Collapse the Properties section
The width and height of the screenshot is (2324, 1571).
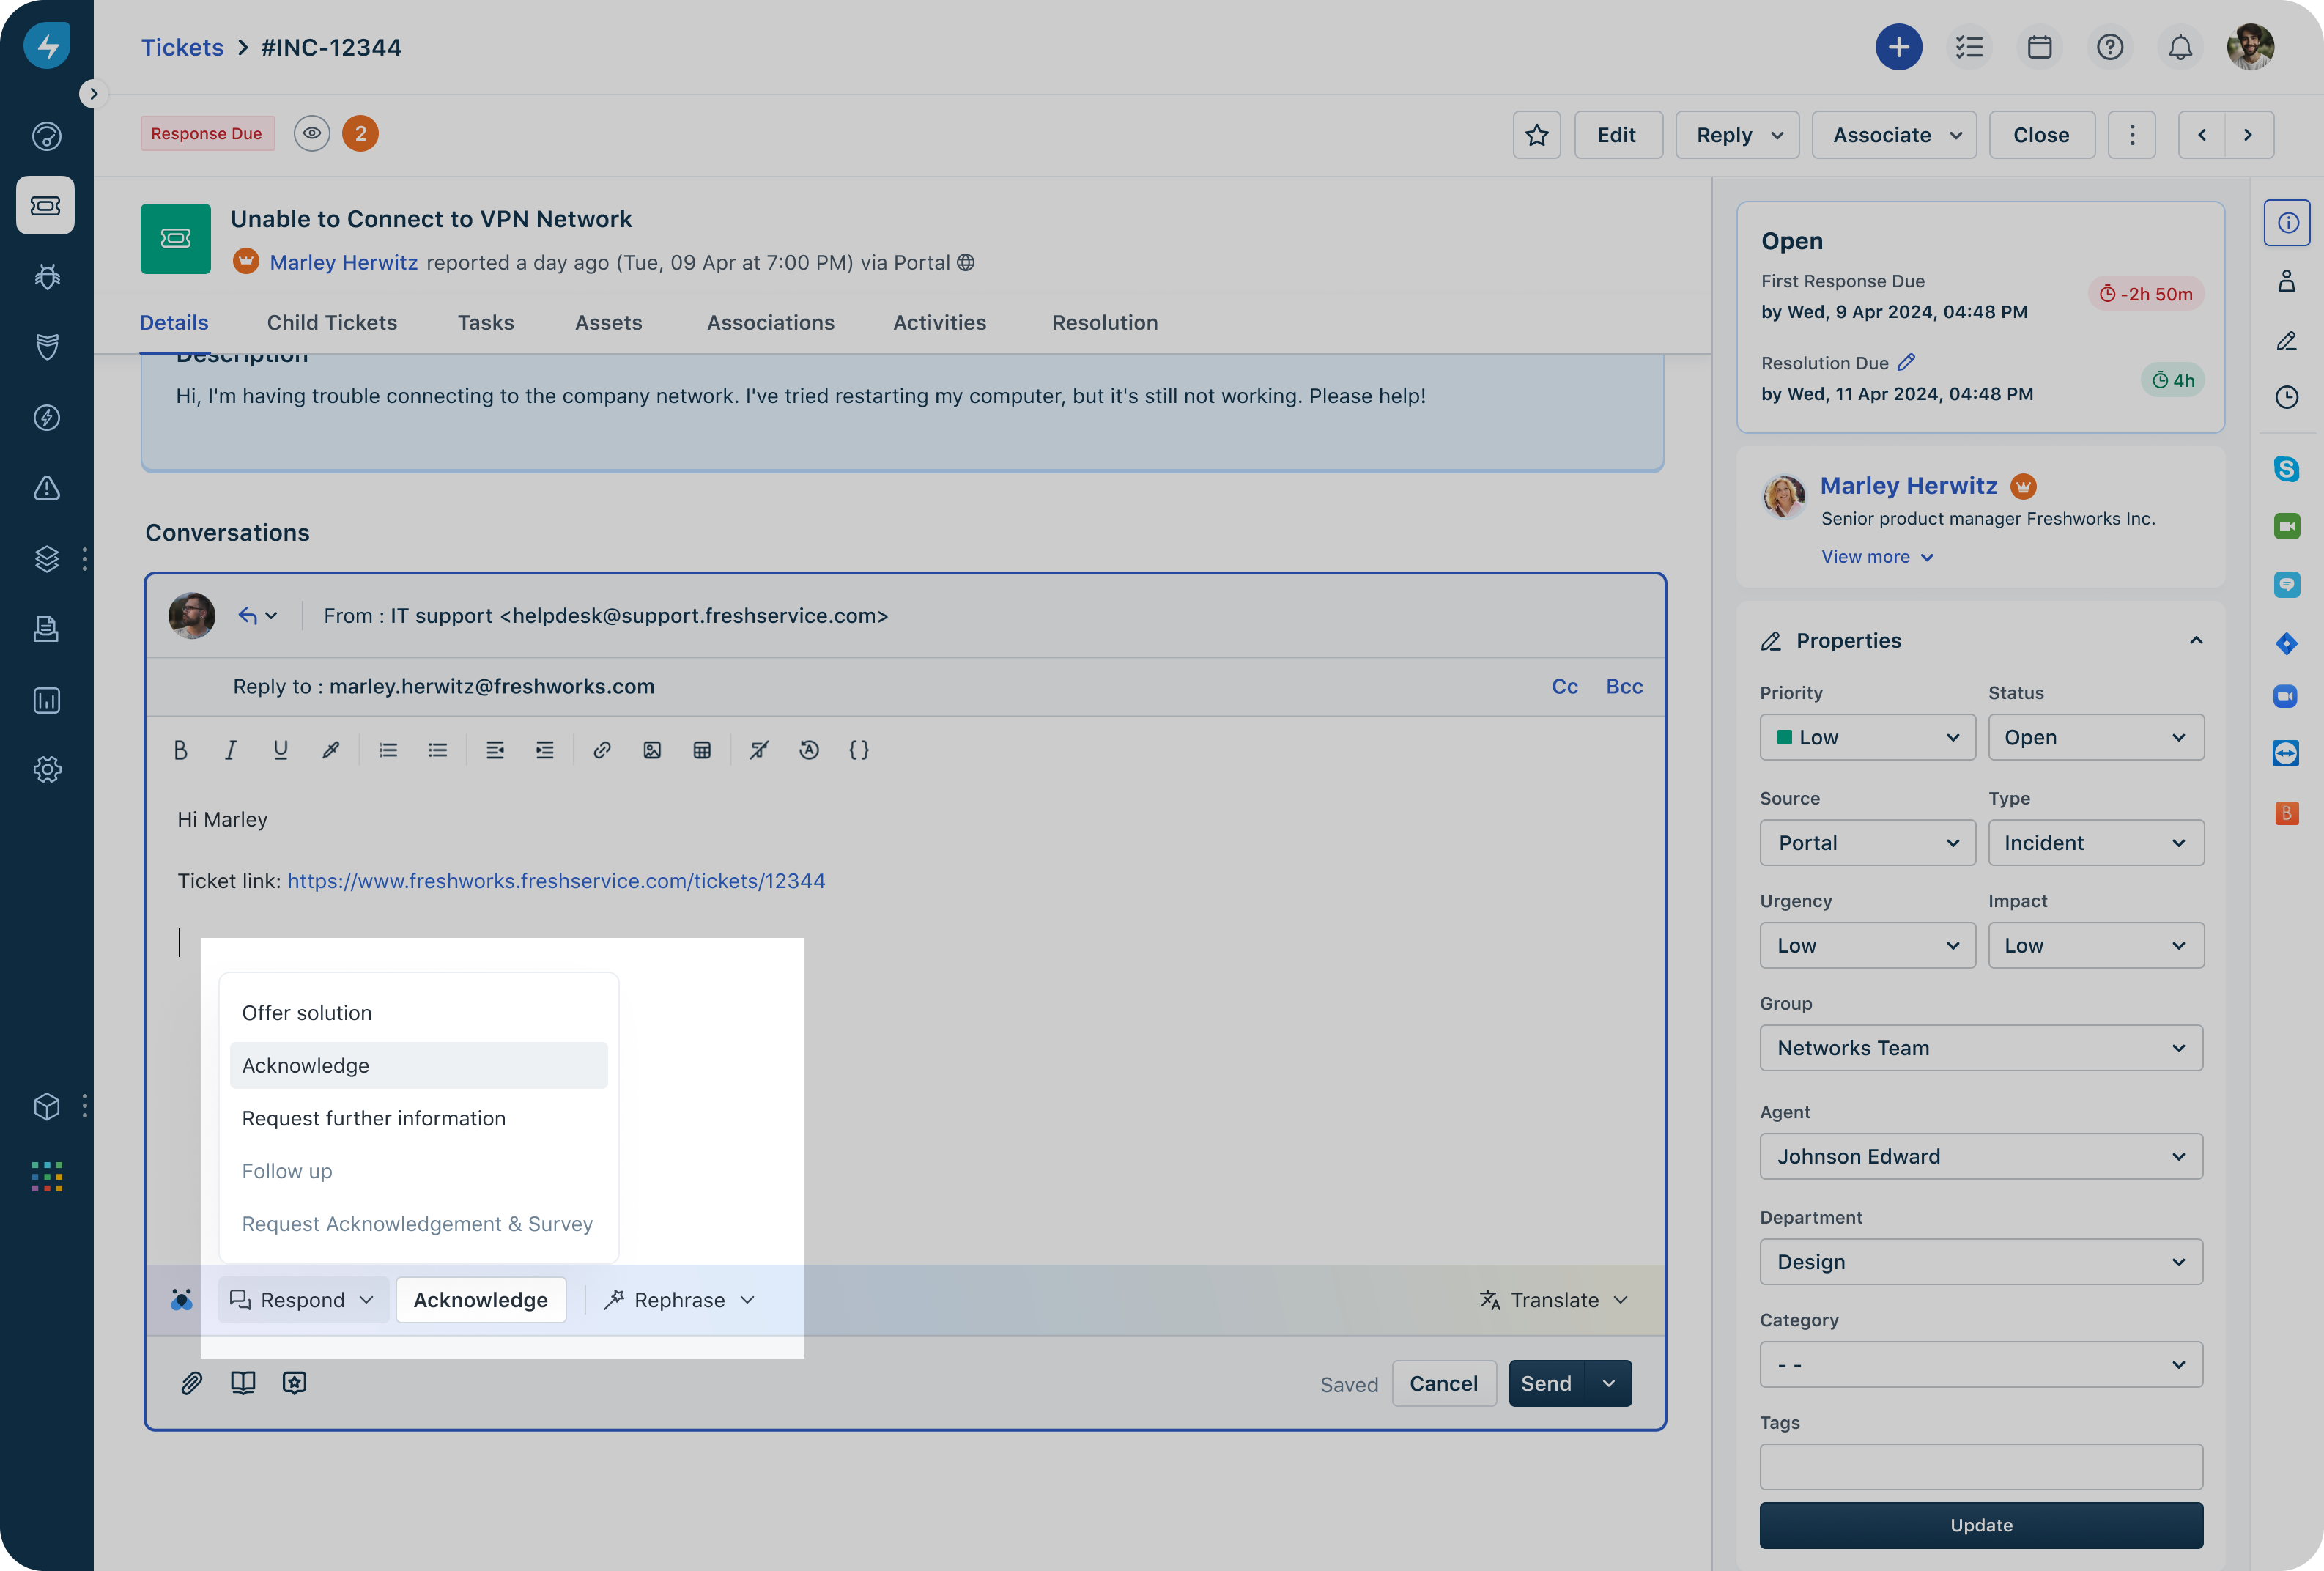pos(2196,640)
